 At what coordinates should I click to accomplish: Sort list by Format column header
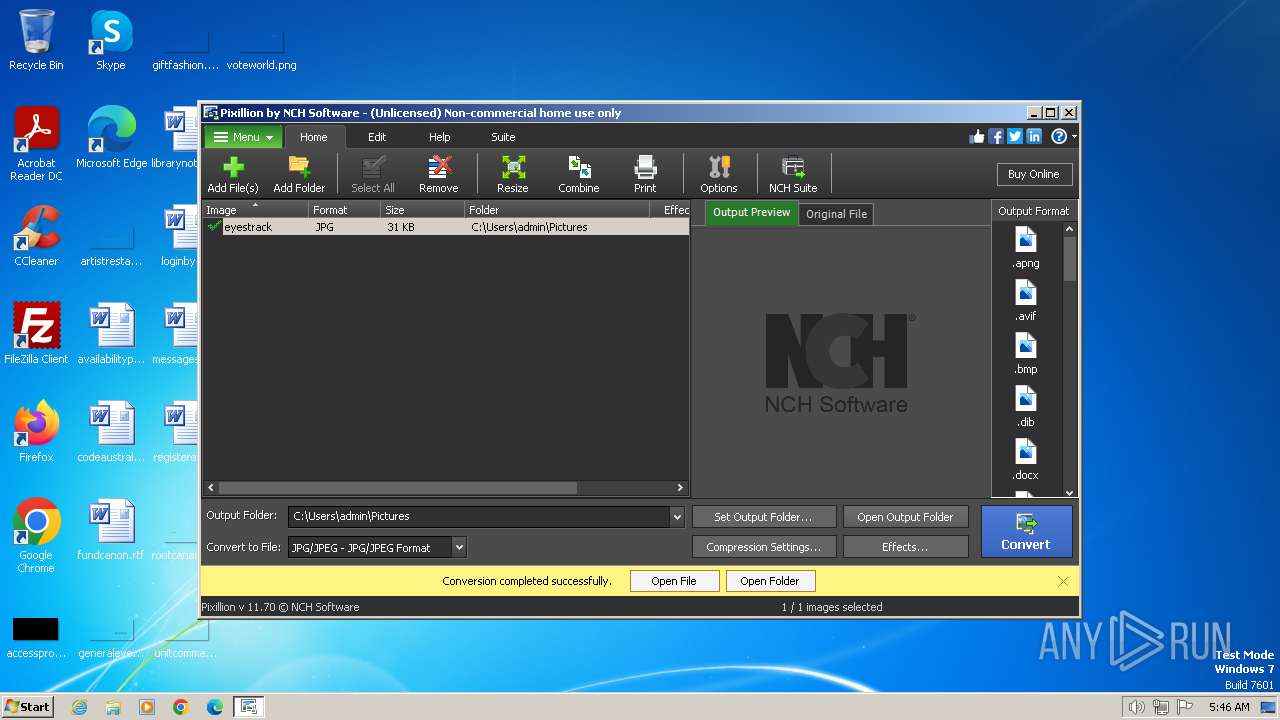click(x=344, y=210)
